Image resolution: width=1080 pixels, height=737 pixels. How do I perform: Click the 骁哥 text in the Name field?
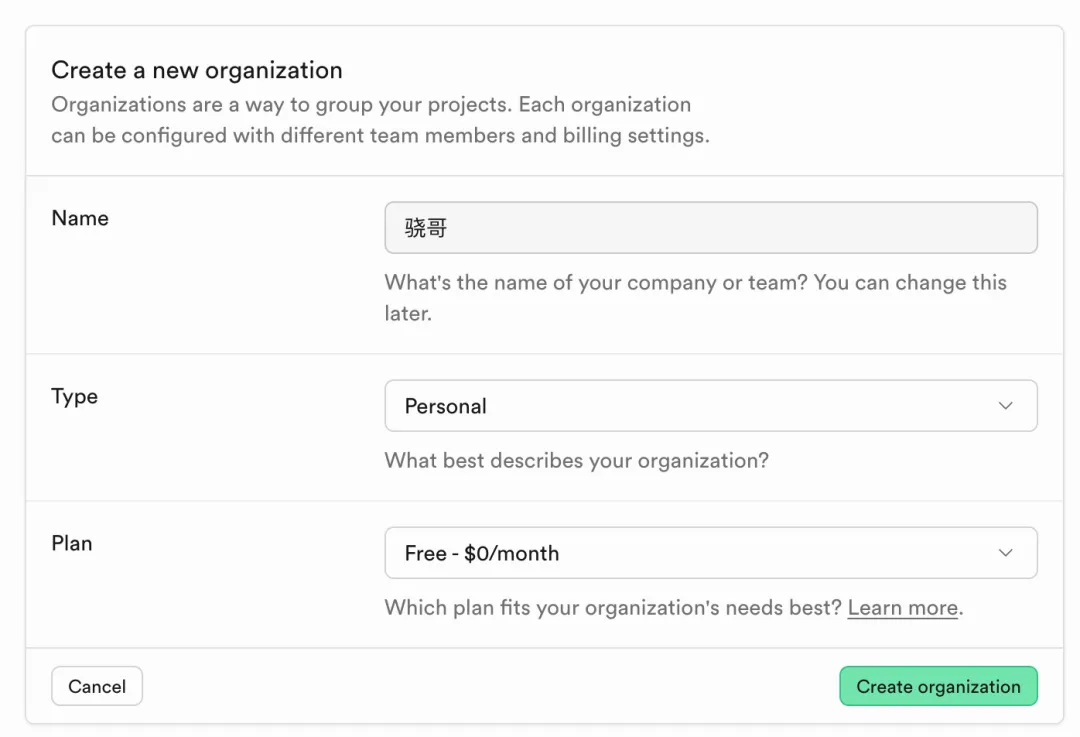(426, 228)
